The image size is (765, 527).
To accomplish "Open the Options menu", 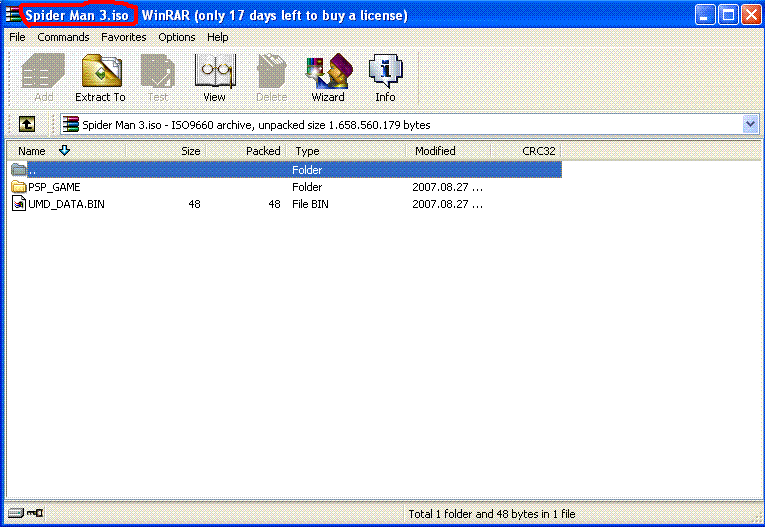I will [x=177, y=37].
